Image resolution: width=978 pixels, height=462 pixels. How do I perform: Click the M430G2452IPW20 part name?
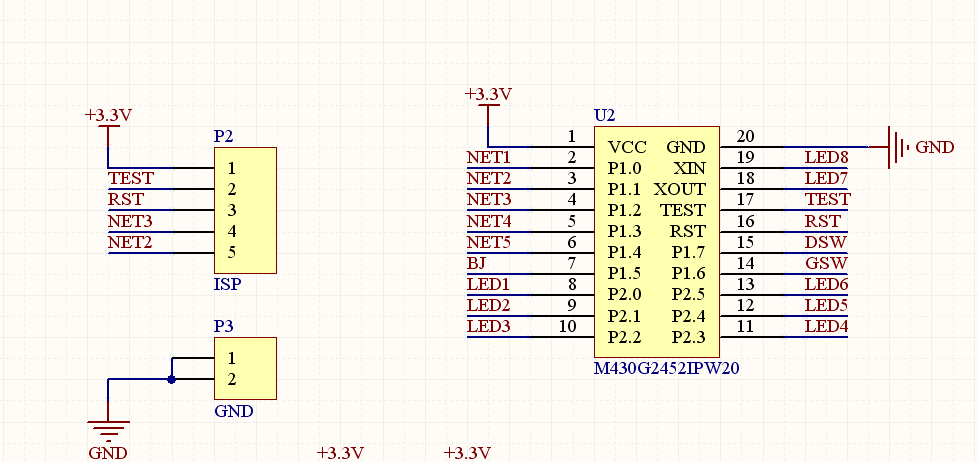(x=667, y=368)
